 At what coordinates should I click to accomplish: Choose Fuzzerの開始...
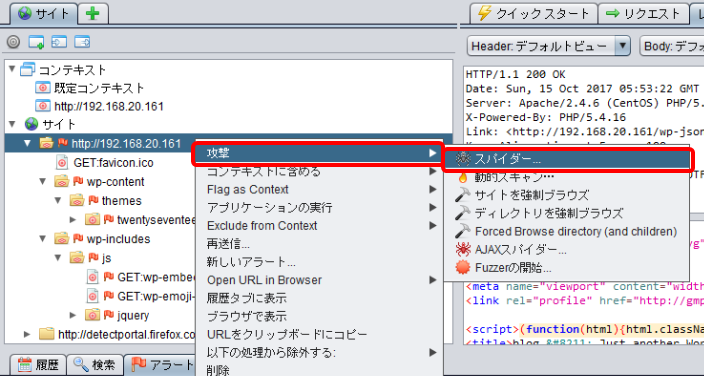tap(567, 268)
